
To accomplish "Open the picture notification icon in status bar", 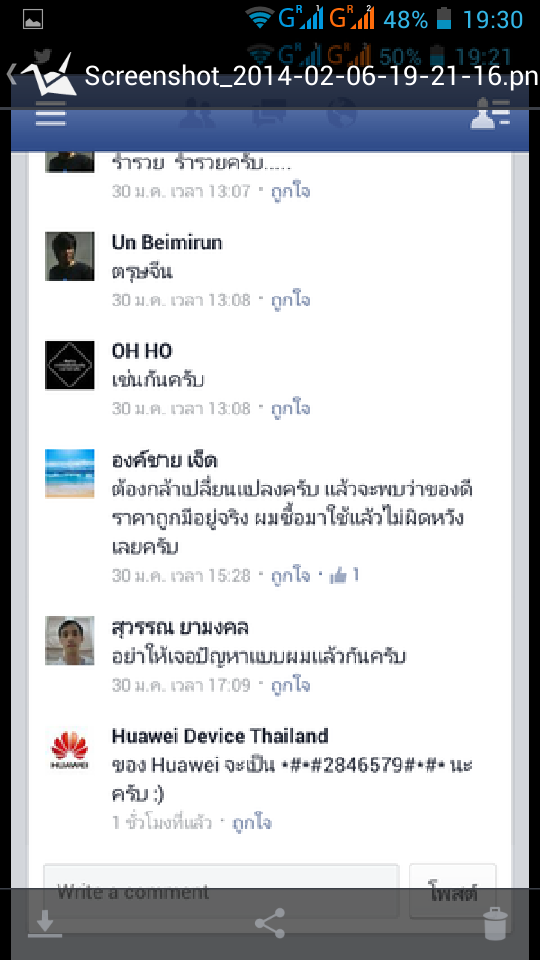I will tap(32, 19).
